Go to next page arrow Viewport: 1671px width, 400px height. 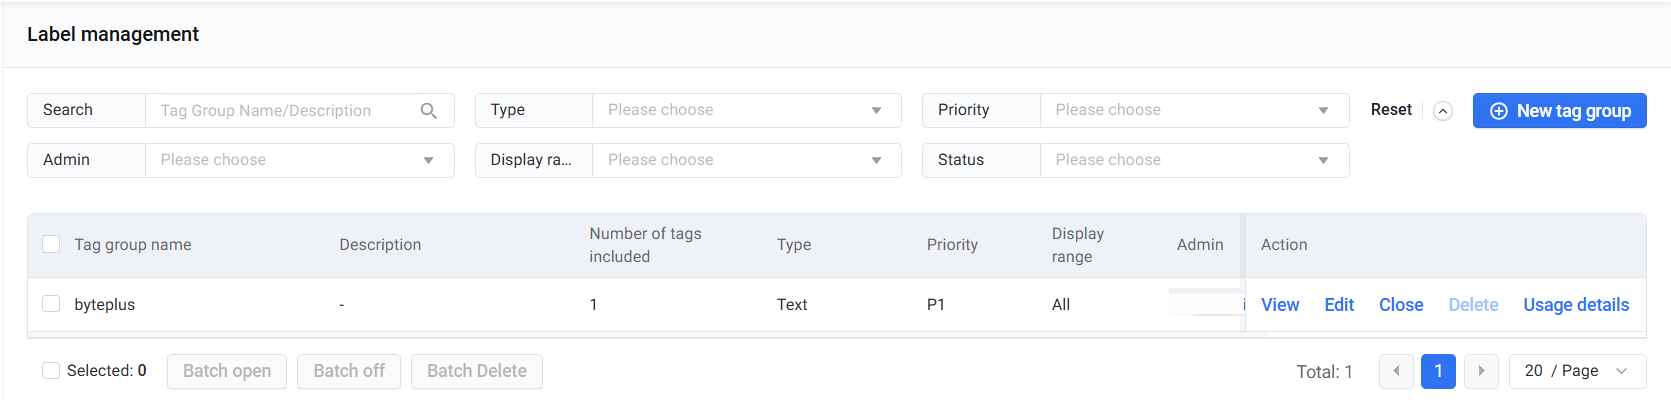[1481, 371]
